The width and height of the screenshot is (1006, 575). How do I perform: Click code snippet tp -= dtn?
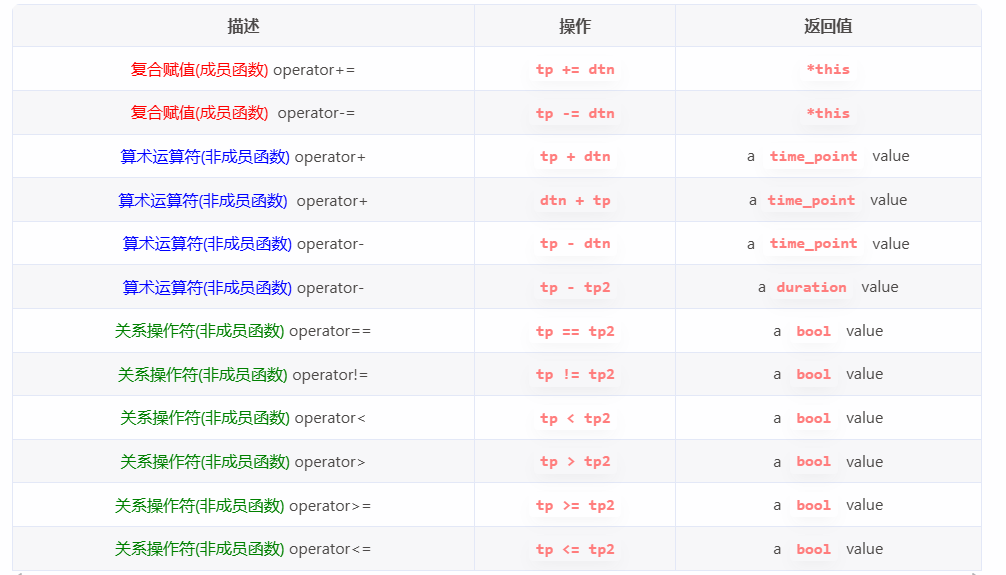575,113
